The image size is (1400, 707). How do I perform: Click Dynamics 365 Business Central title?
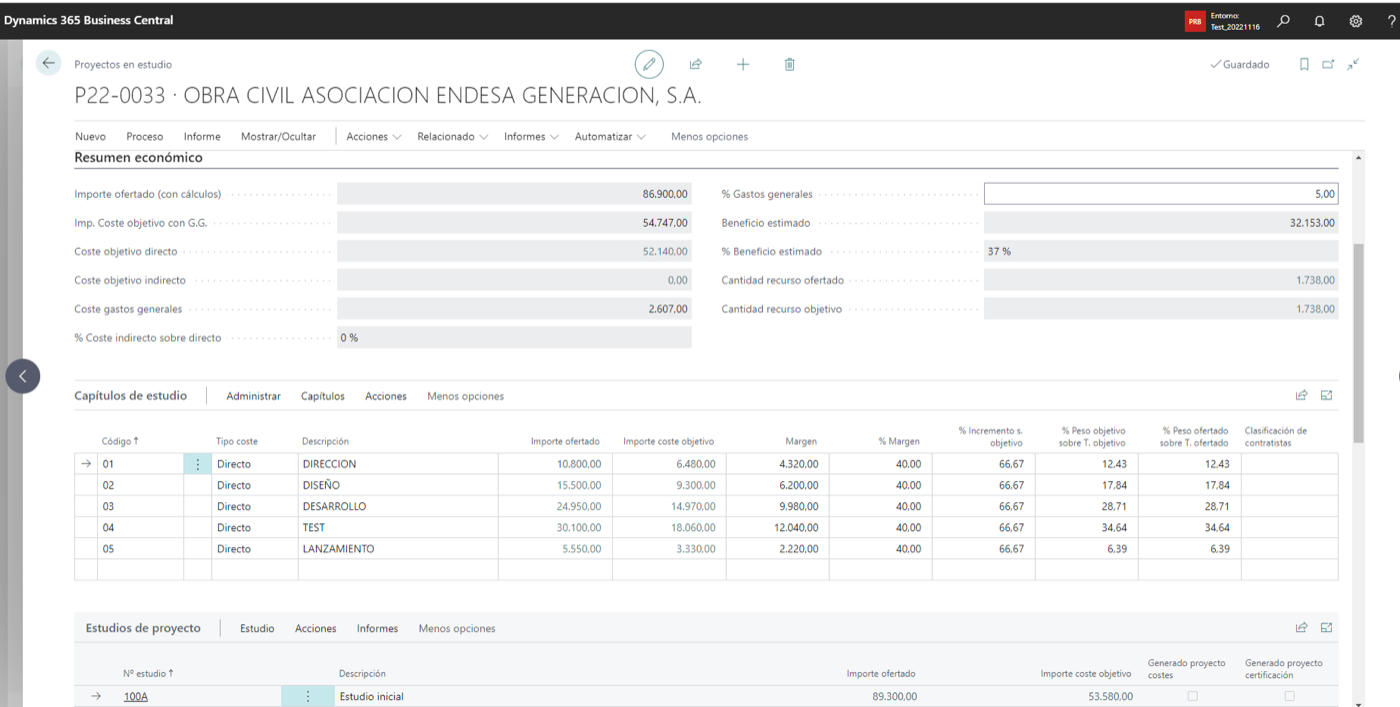(x=88, y=20)
